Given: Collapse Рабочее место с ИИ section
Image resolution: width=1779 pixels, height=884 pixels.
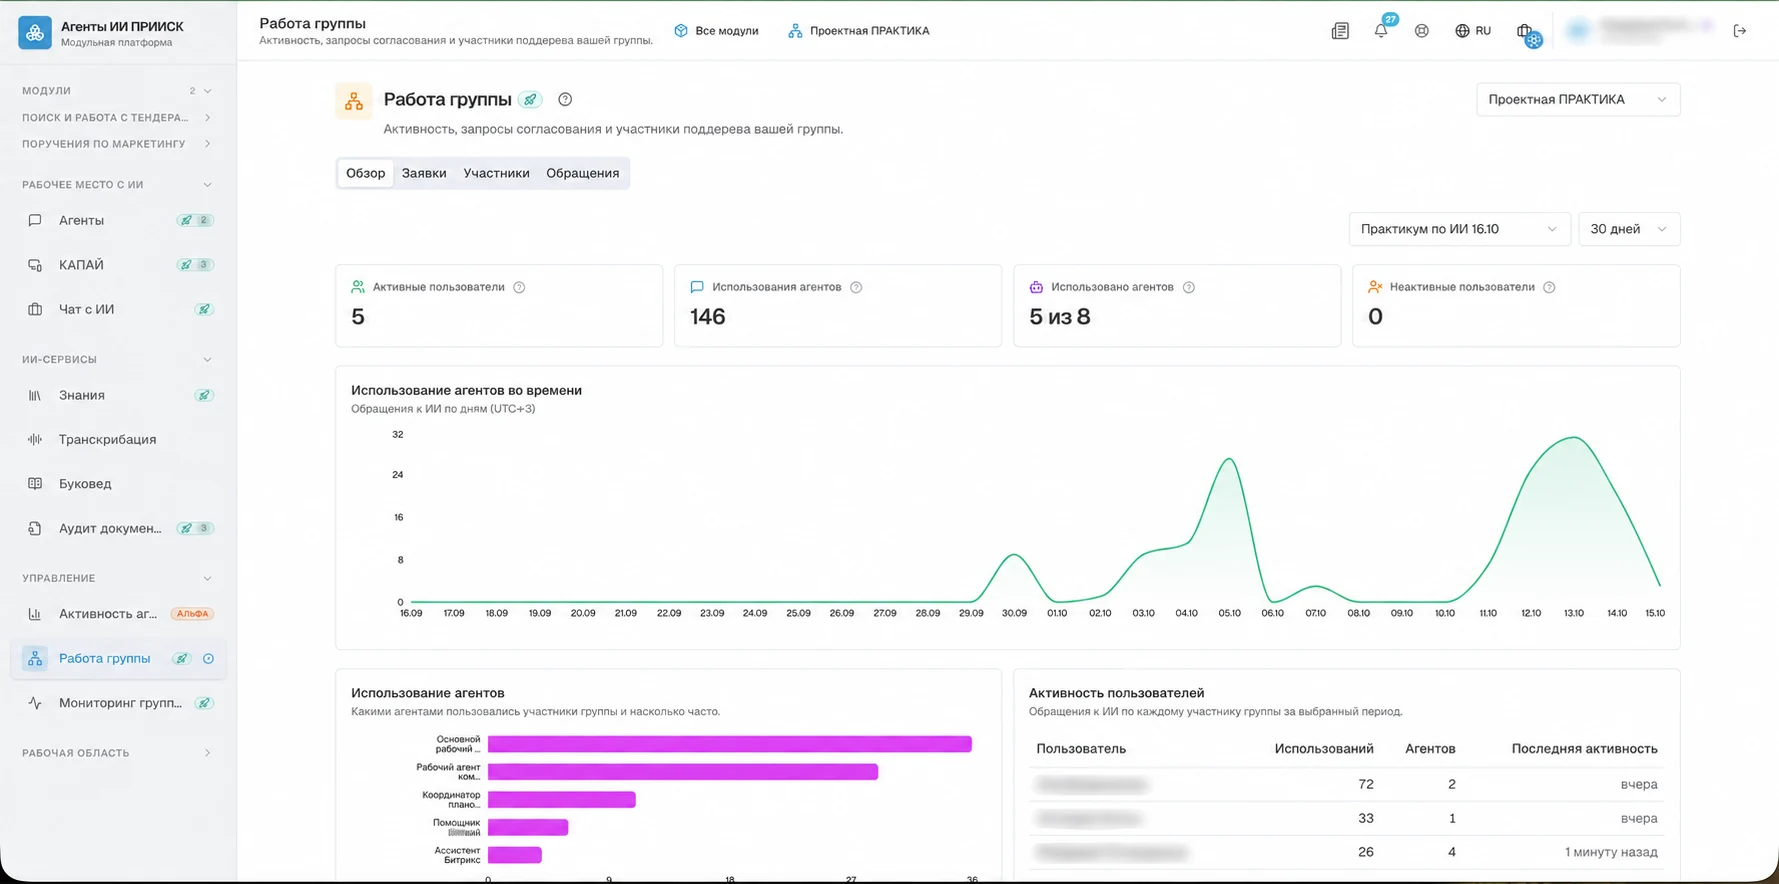Looking at the screenshot, I should coord(118,185).
